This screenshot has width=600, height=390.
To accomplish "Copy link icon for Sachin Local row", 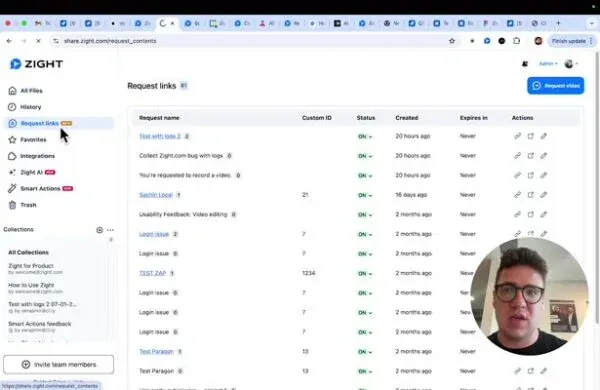I will click(x=517, y=194).
